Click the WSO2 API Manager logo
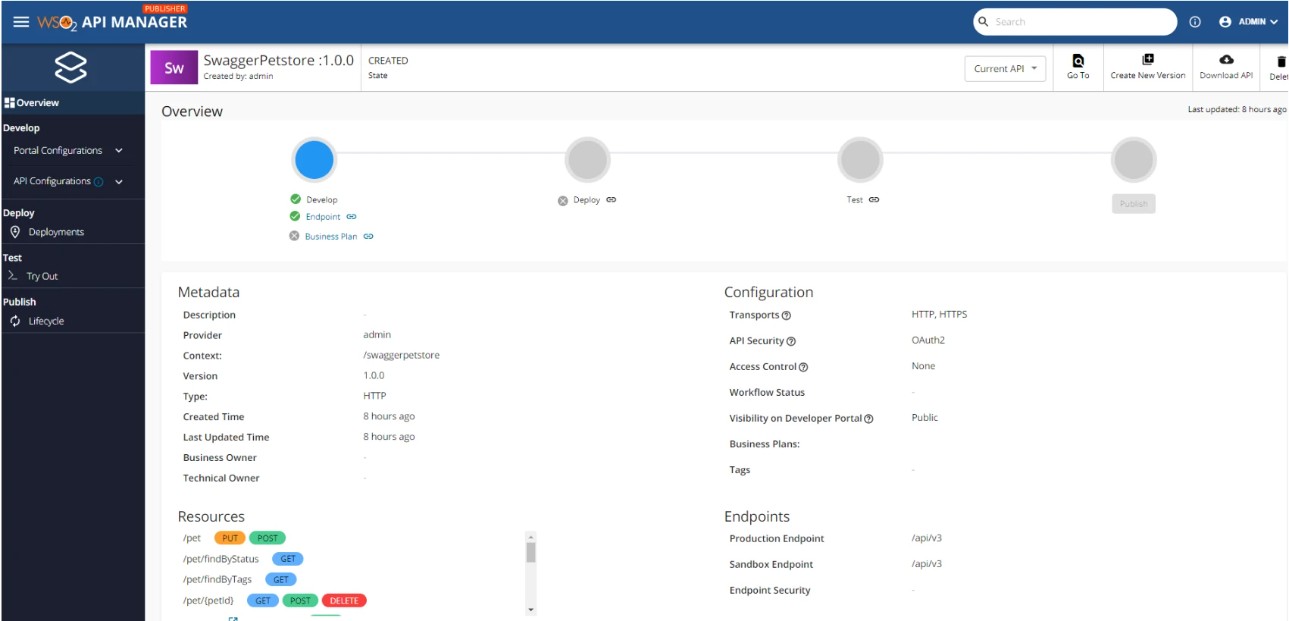The width and height of the screenshot is (1289, 621). (112, 21)
